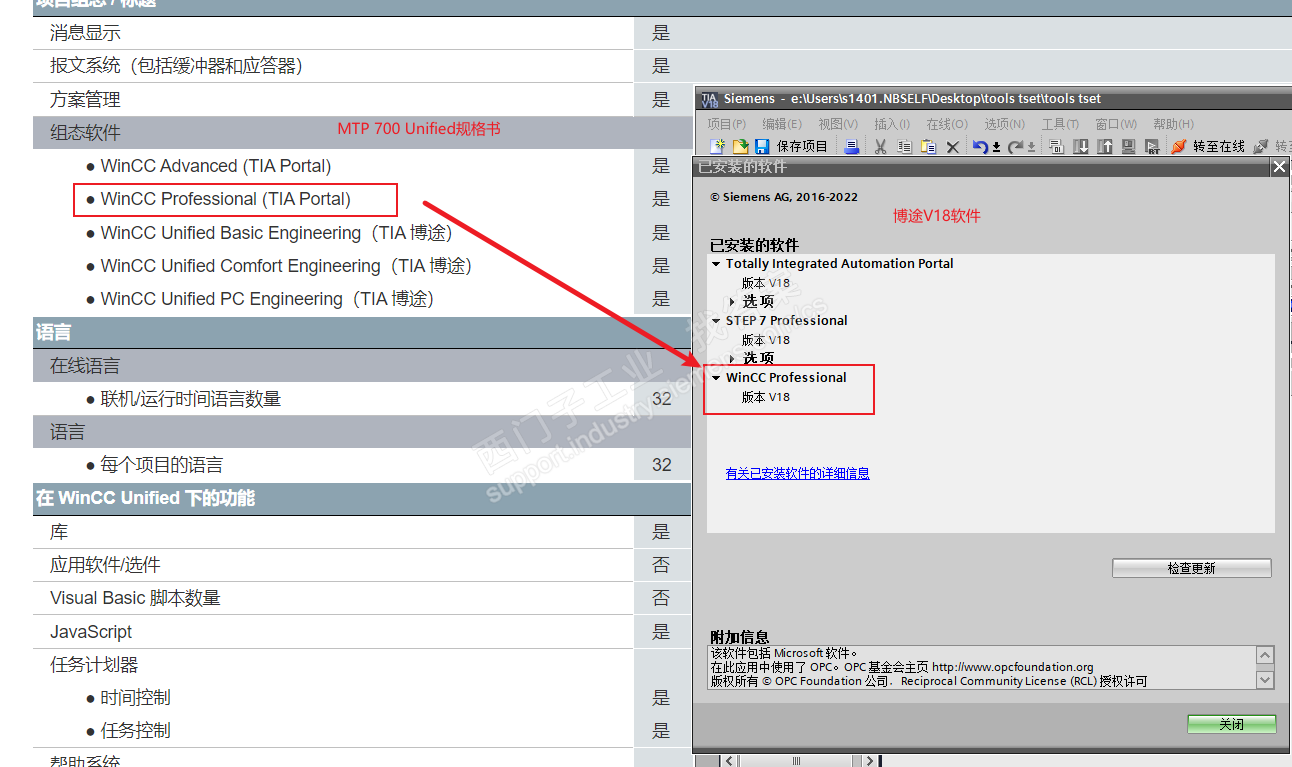Open the undo history dropdown arrow
Viewport: 1292px width, 767px height.
tap(997, 148)
